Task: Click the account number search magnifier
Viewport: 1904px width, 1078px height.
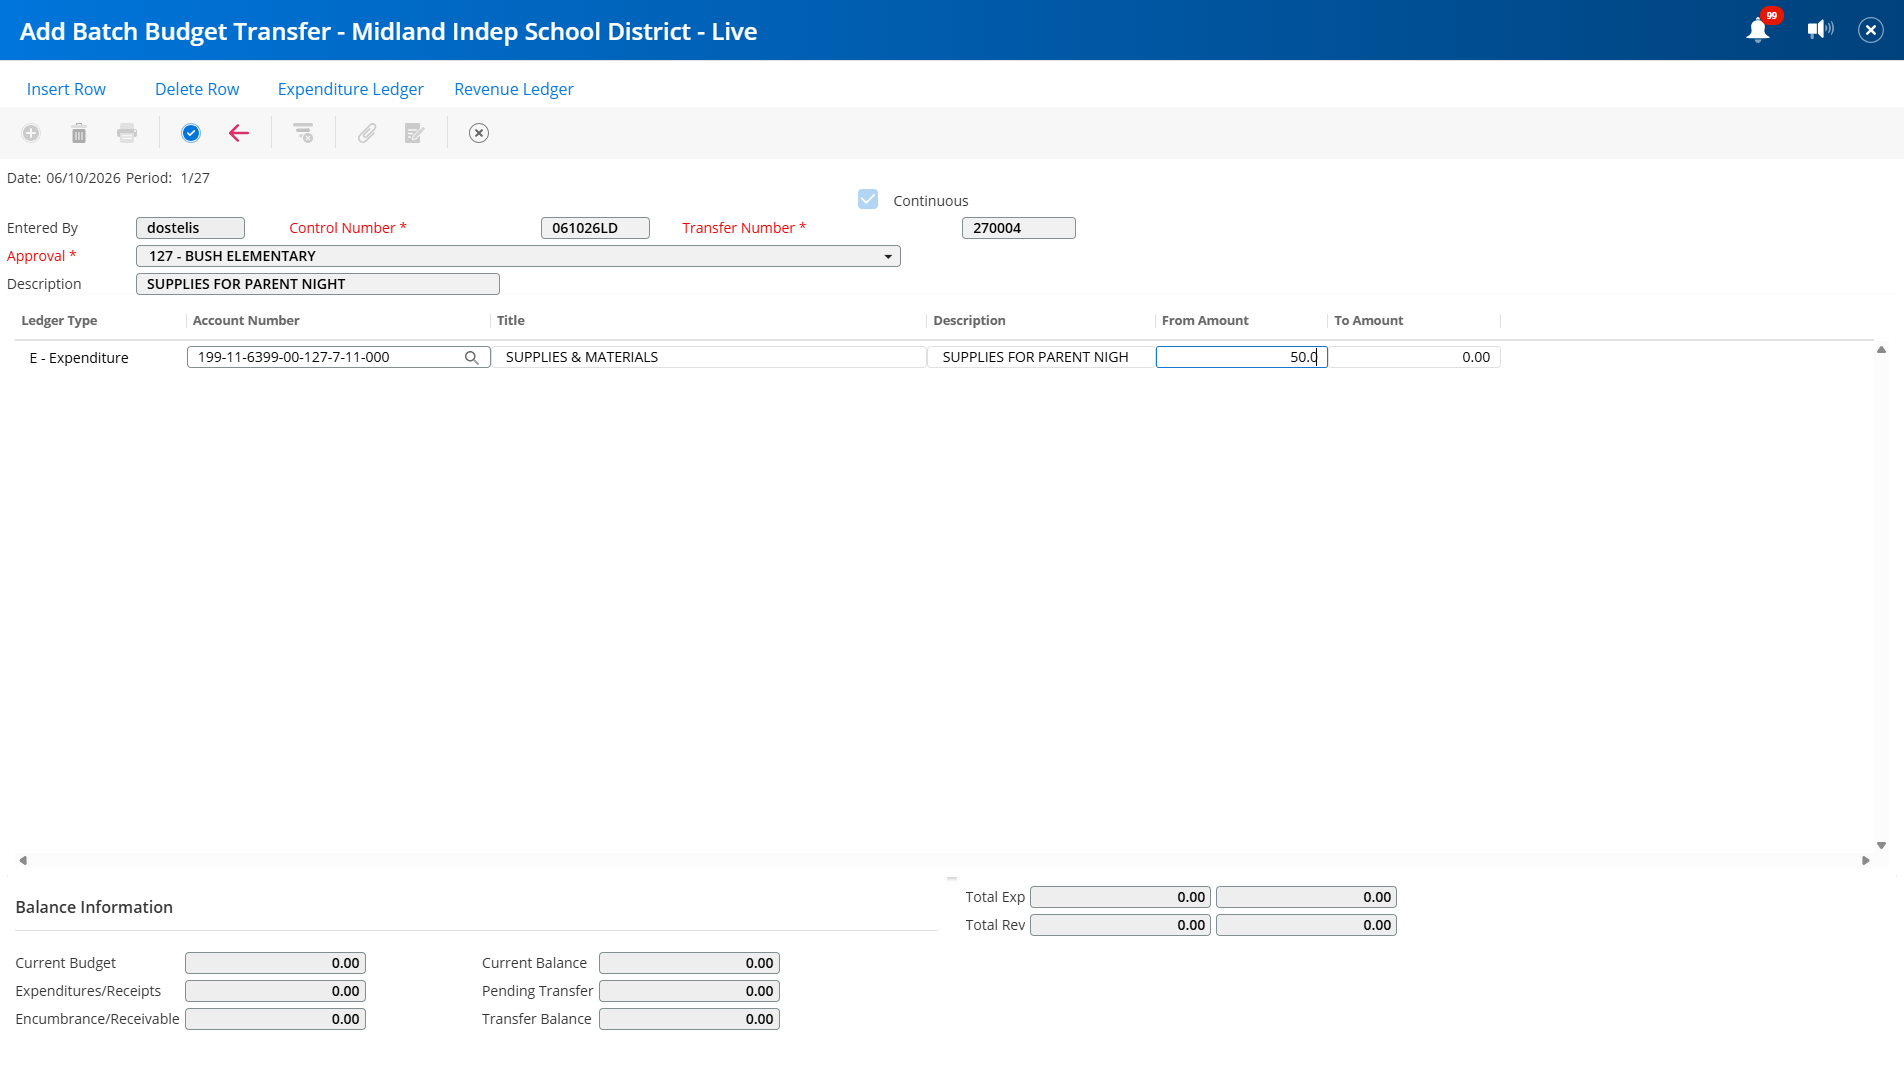Action: (472, 357)
